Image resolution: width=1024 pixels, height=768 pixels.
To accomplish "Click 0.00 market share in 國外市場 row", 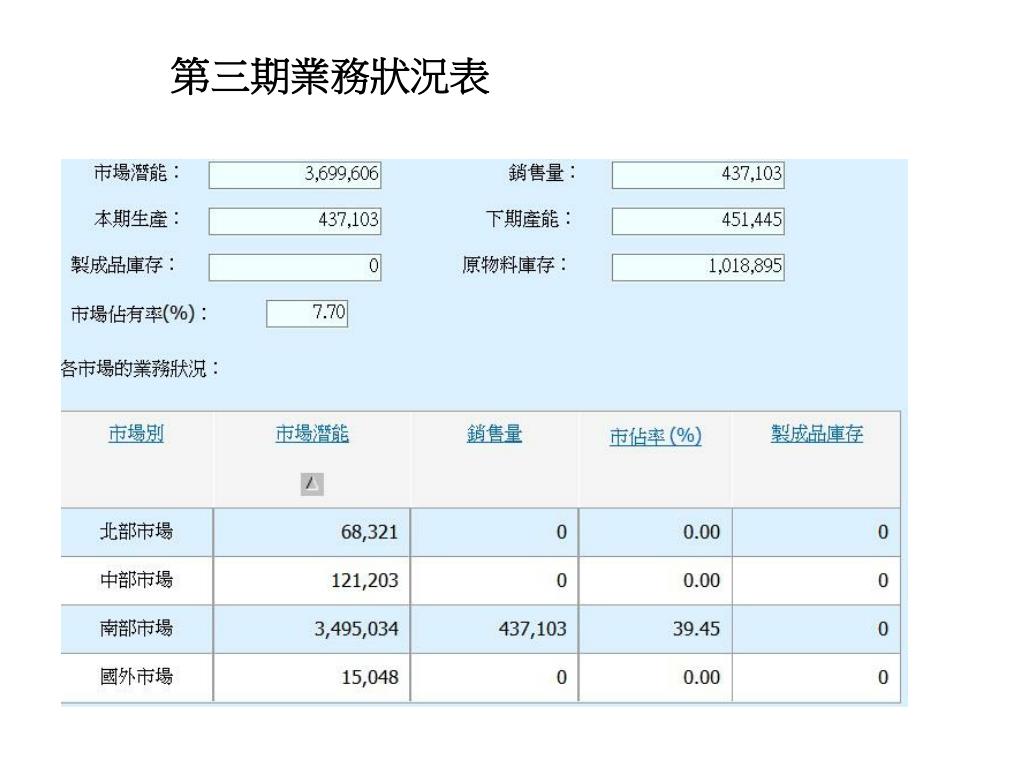I will coord(656,677).
